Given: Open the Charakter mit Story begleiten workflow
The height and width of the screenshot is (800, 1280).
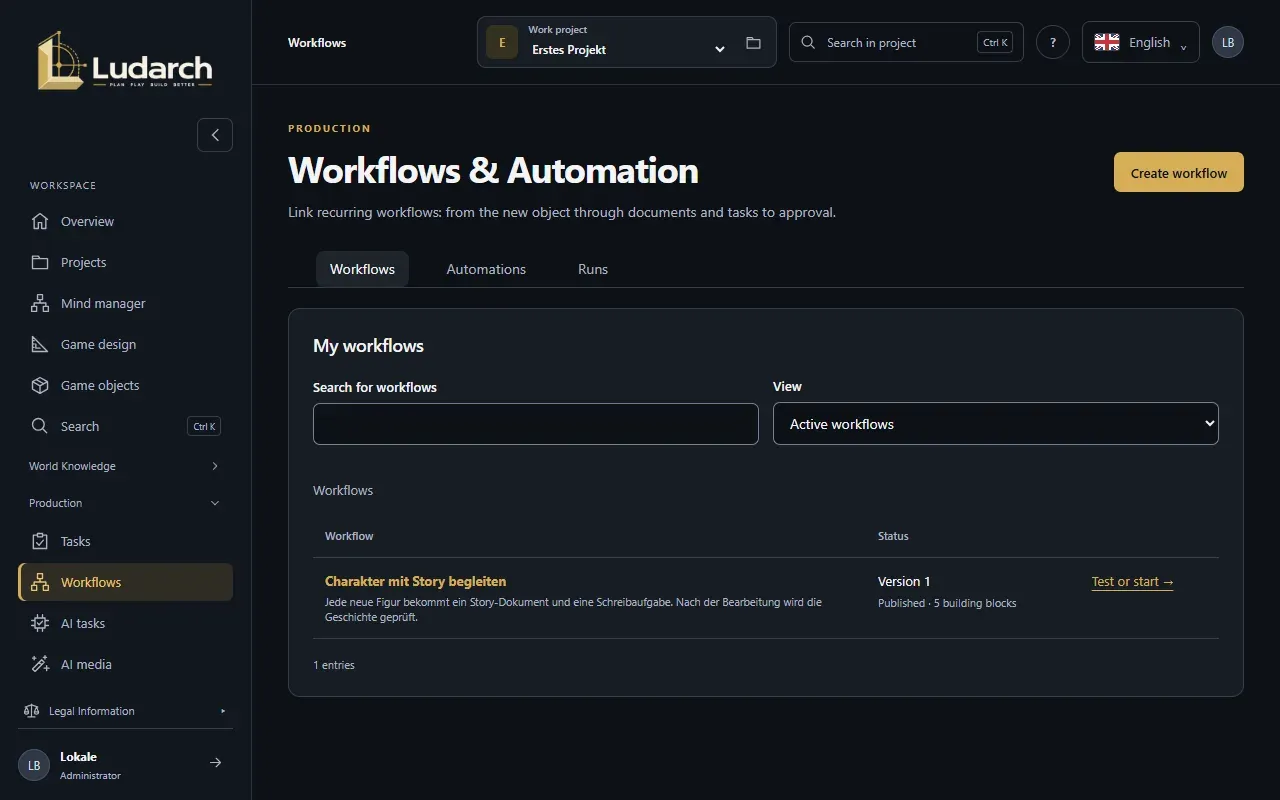Looking at the screenshot, I should pyautogui.click(x=415, y=581).
